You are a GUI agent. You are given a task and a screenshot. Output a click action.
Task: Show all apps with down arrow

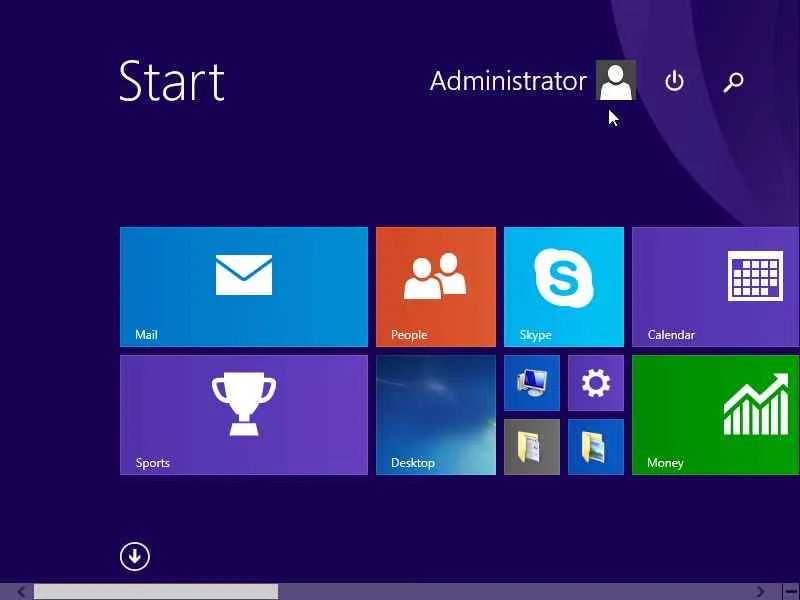[x=135, y=556]
